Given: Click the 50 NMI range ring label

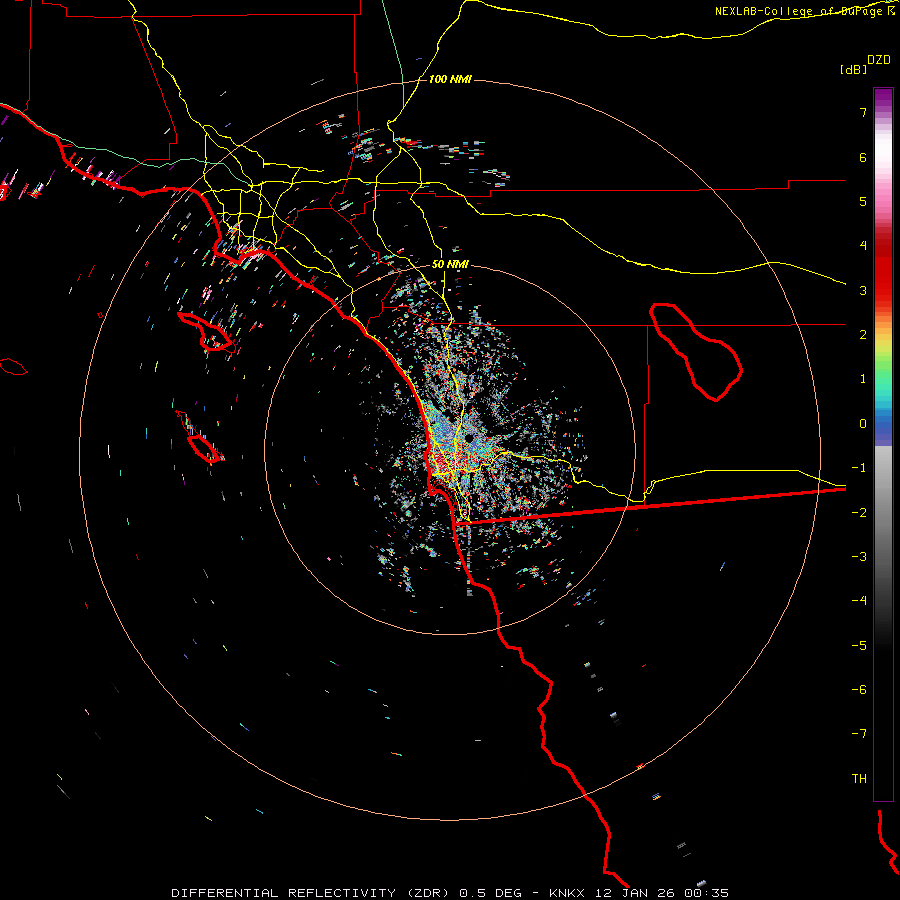Looking at the screenshot, I should 450,265.
